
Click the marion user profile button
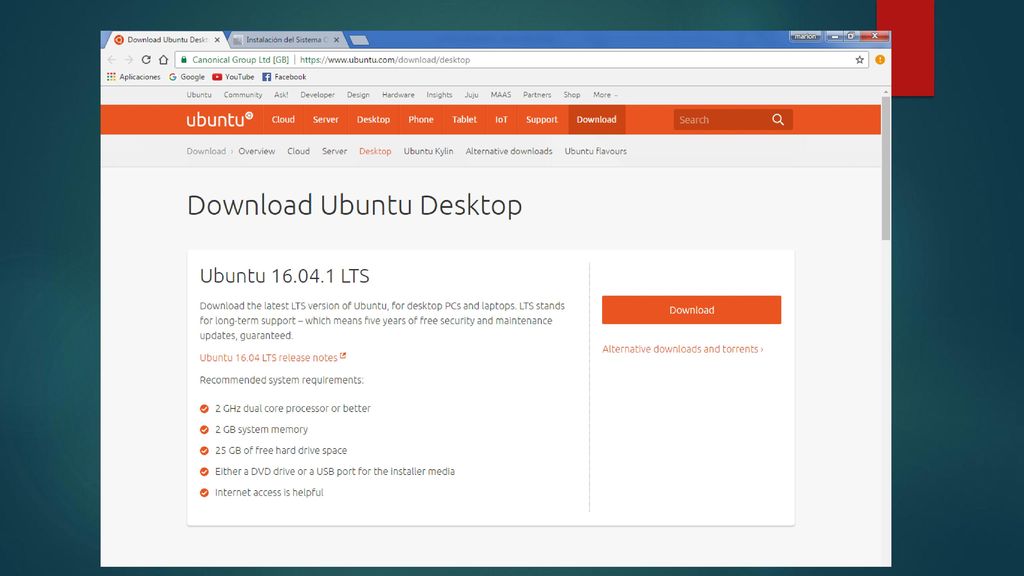pos(805,36)
